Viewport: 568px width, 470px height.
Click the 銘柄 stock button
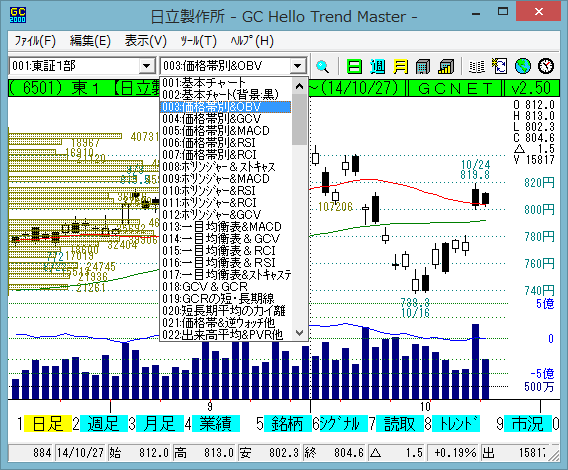(287, 423)
